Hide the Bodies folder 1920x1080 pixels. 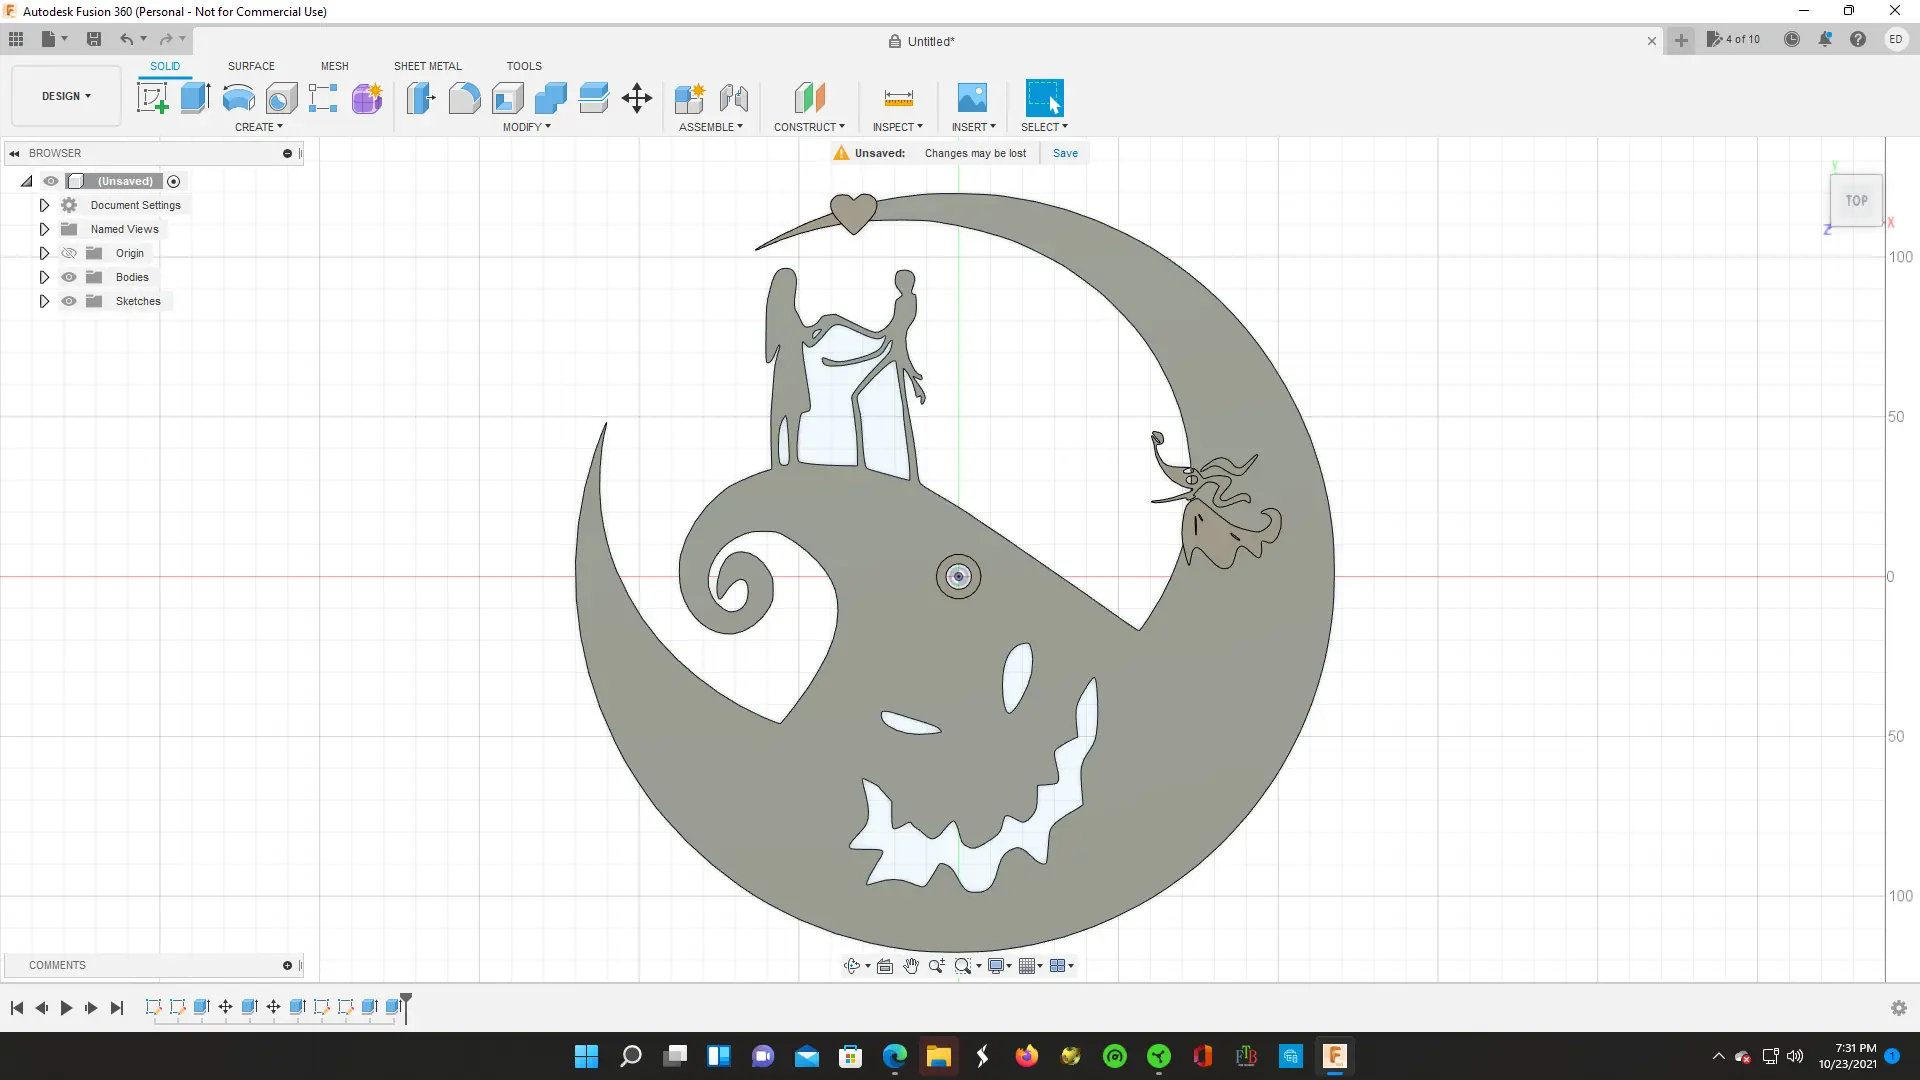[69, 277]
